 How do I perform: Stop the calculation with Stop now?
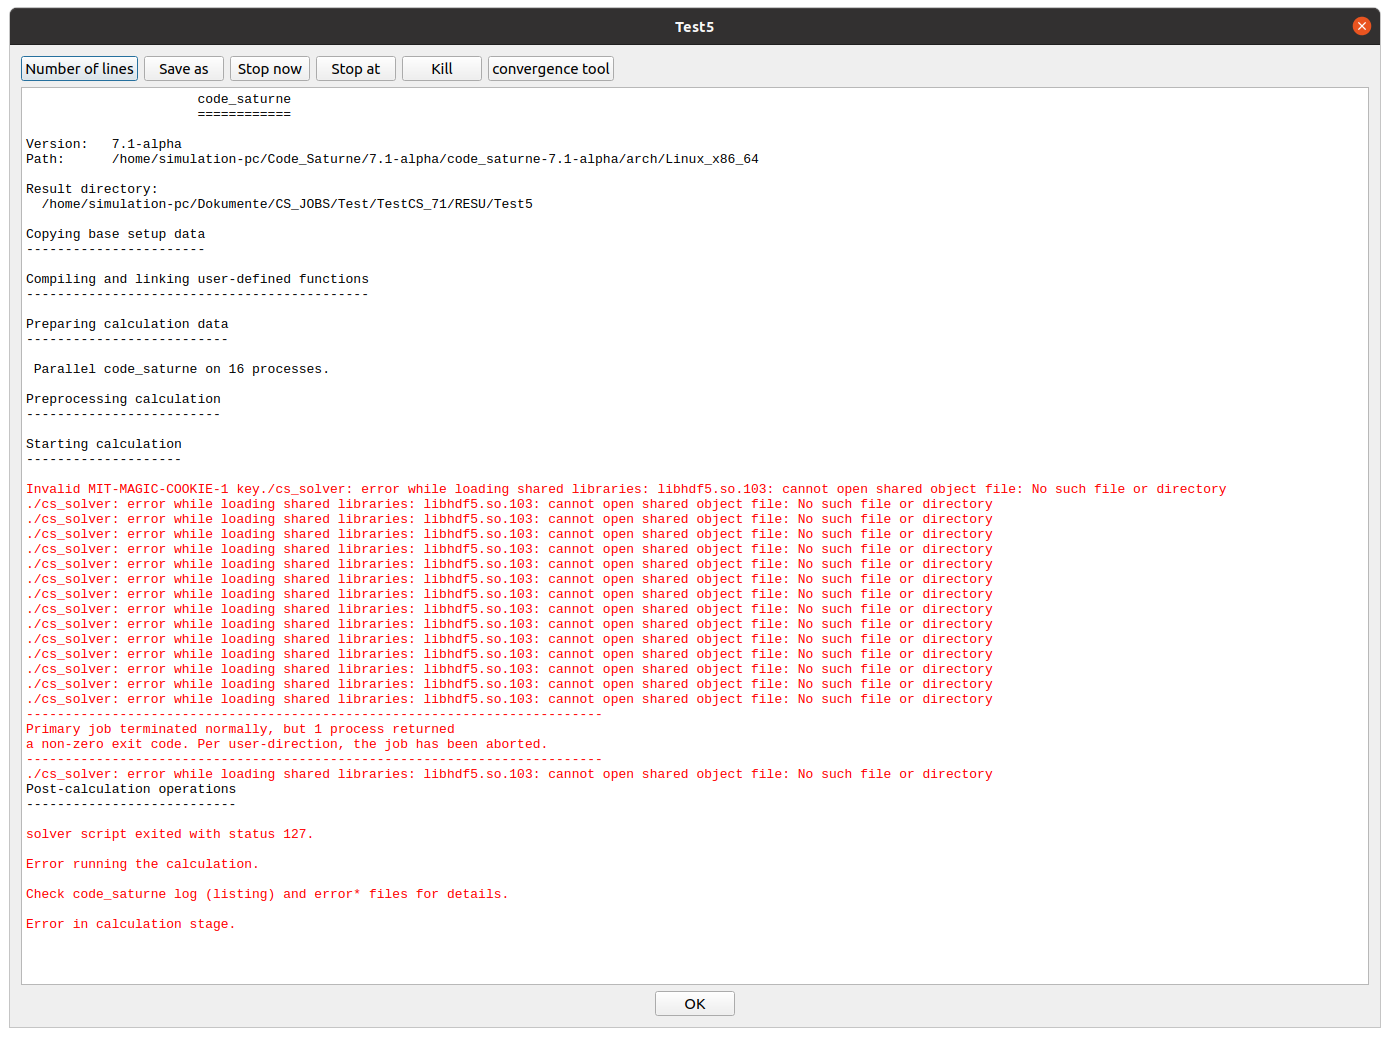click(270, 68)
